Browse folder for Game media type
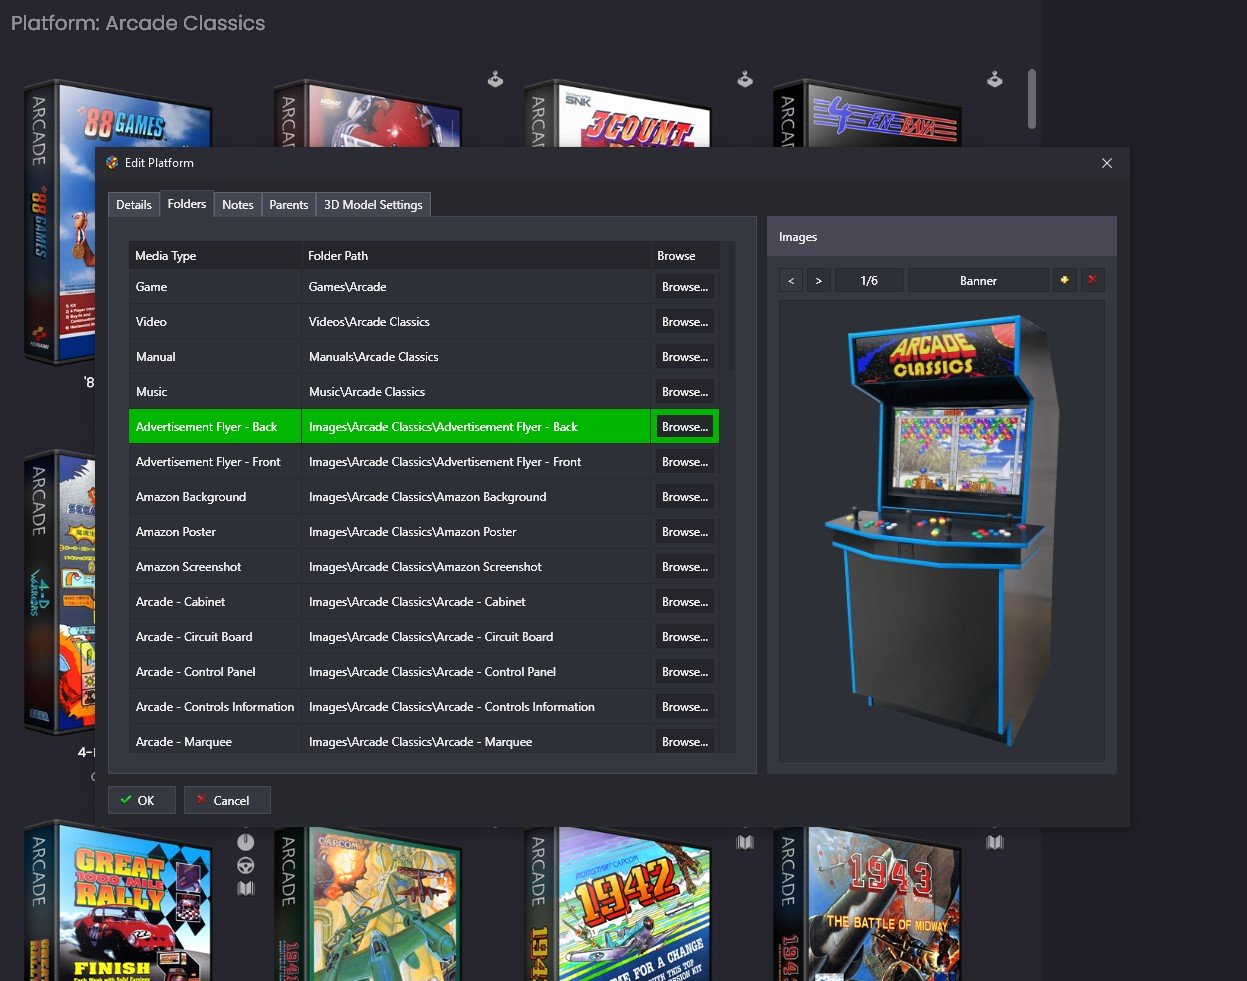Viewport: 1247px width, 981px height. (x=685, y=287)
